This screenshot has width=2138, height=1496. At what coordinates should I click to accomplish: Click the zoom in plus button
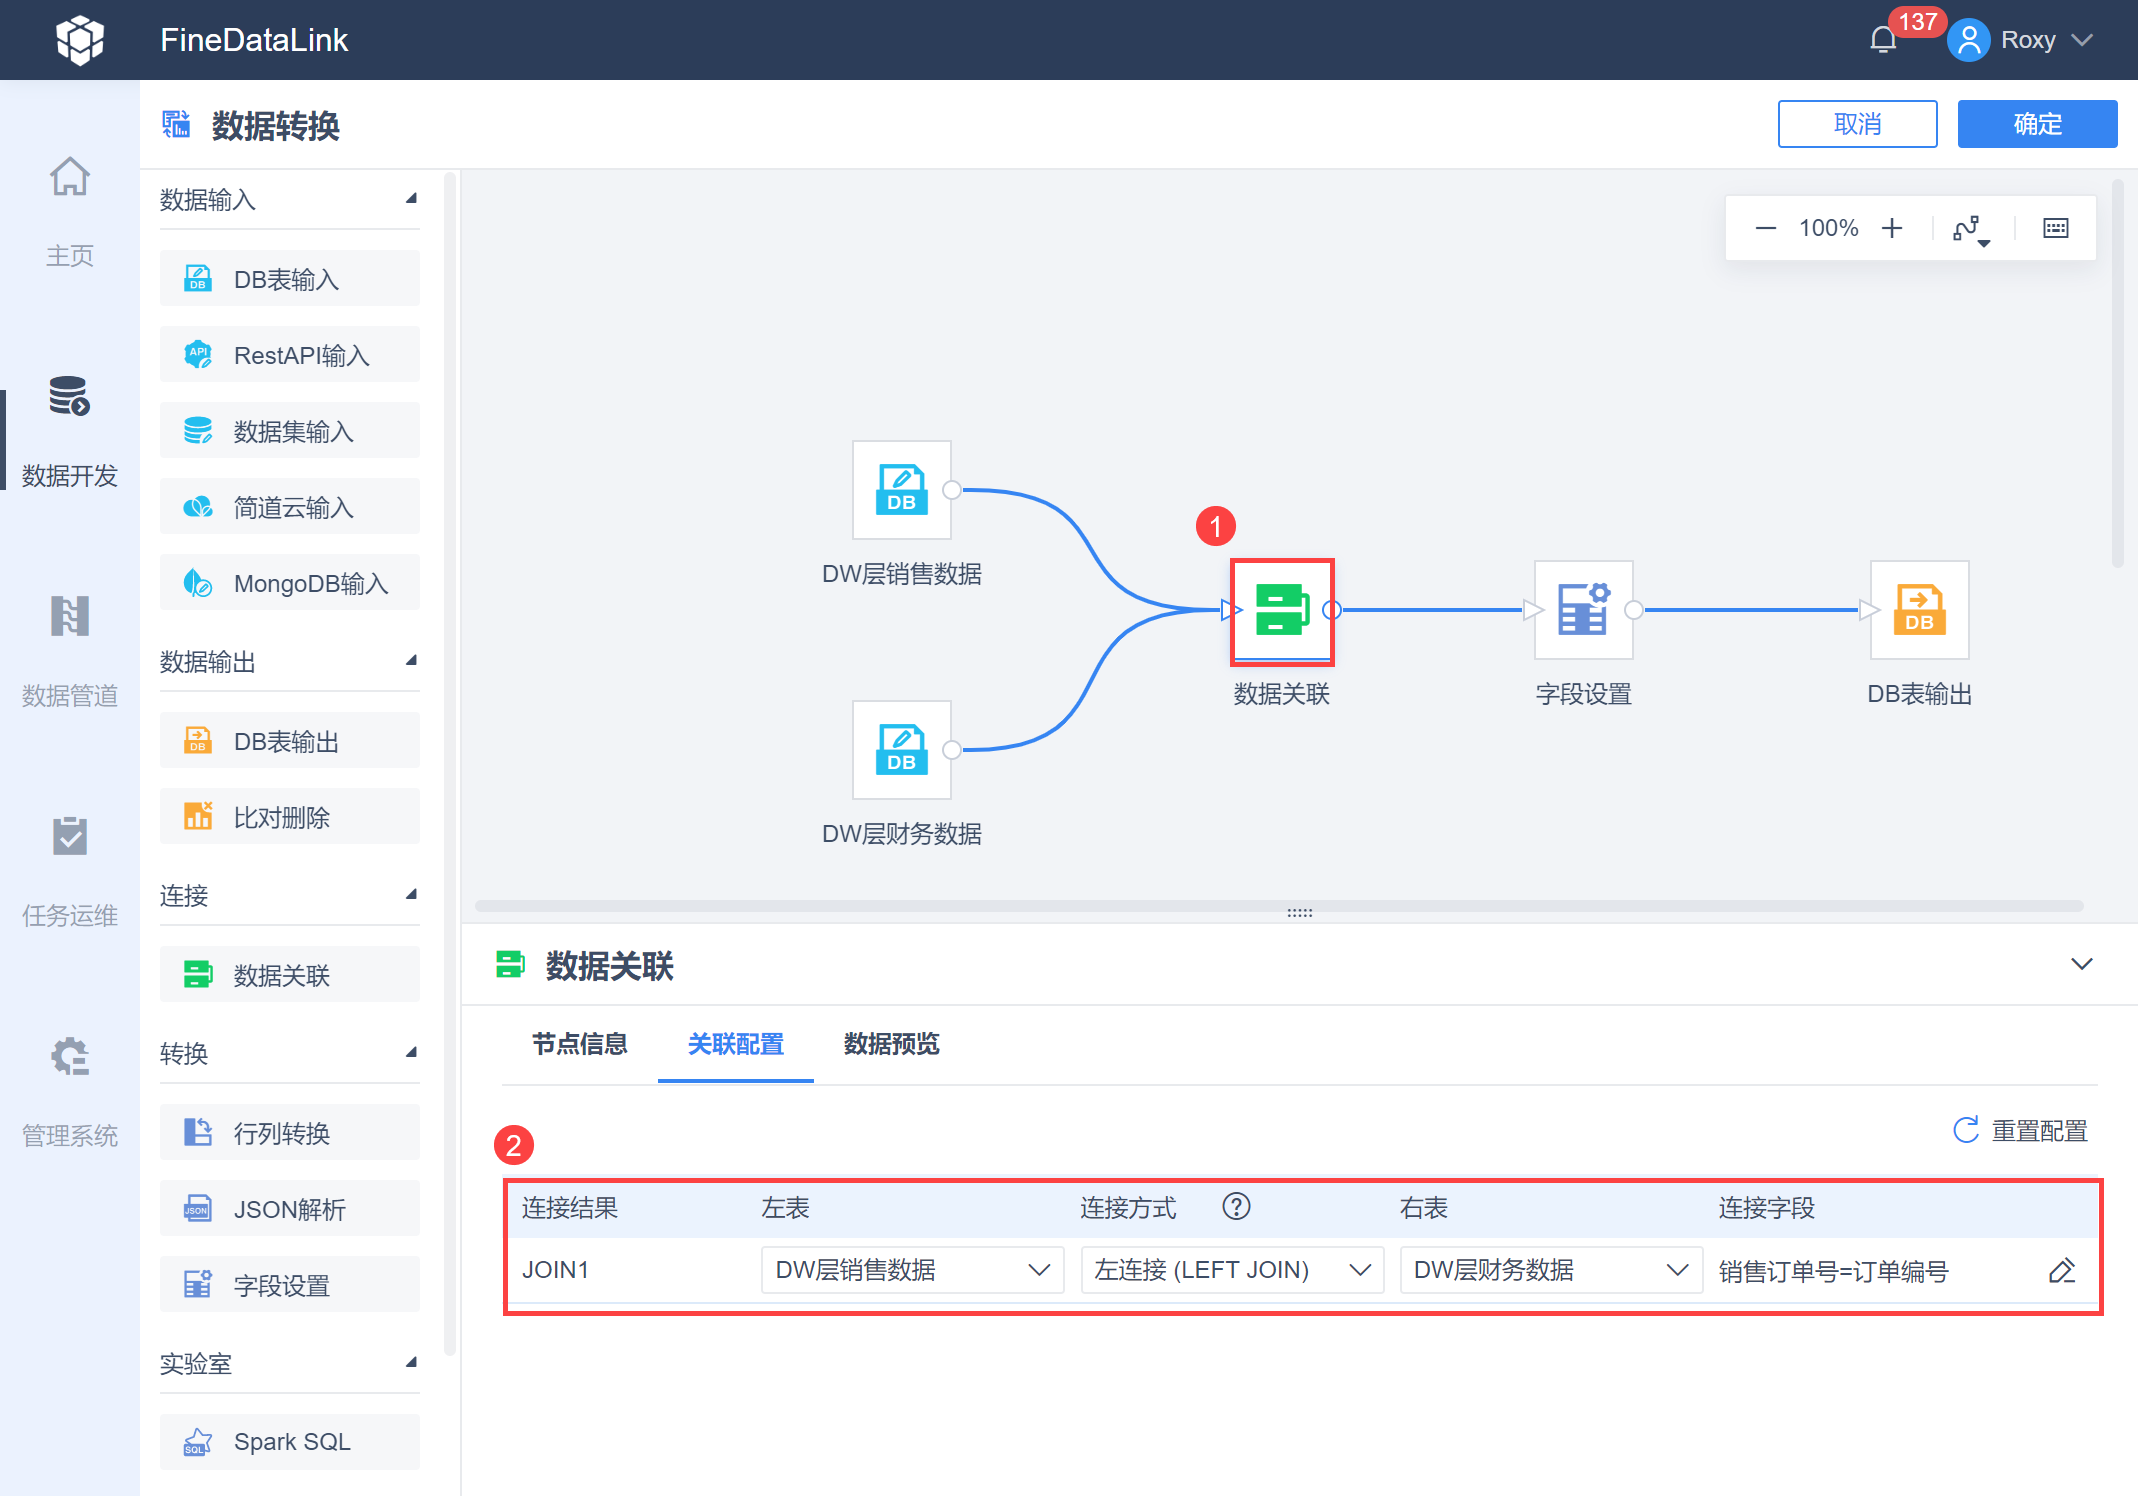1892,228
